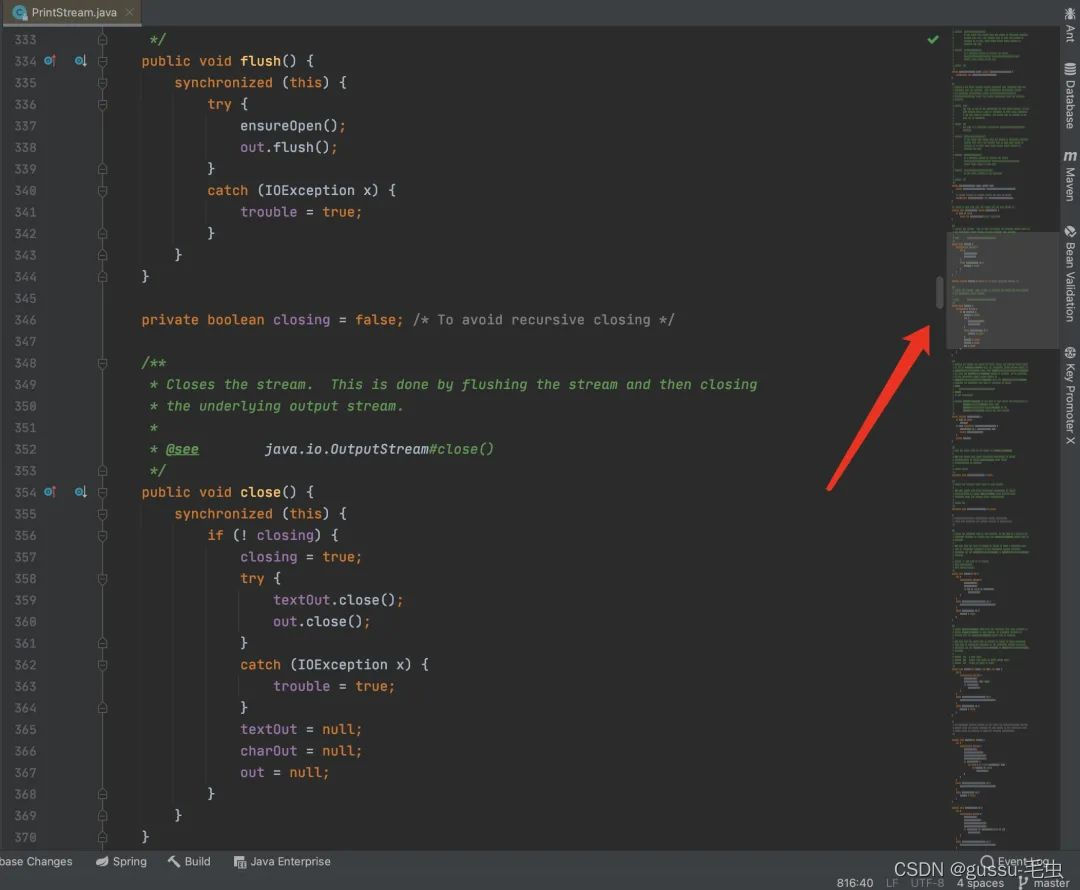Click 'textOut.close();' on line 359
Viewport: 1080px width, 890px height.
pyautogui.click(x=338, y=601)
